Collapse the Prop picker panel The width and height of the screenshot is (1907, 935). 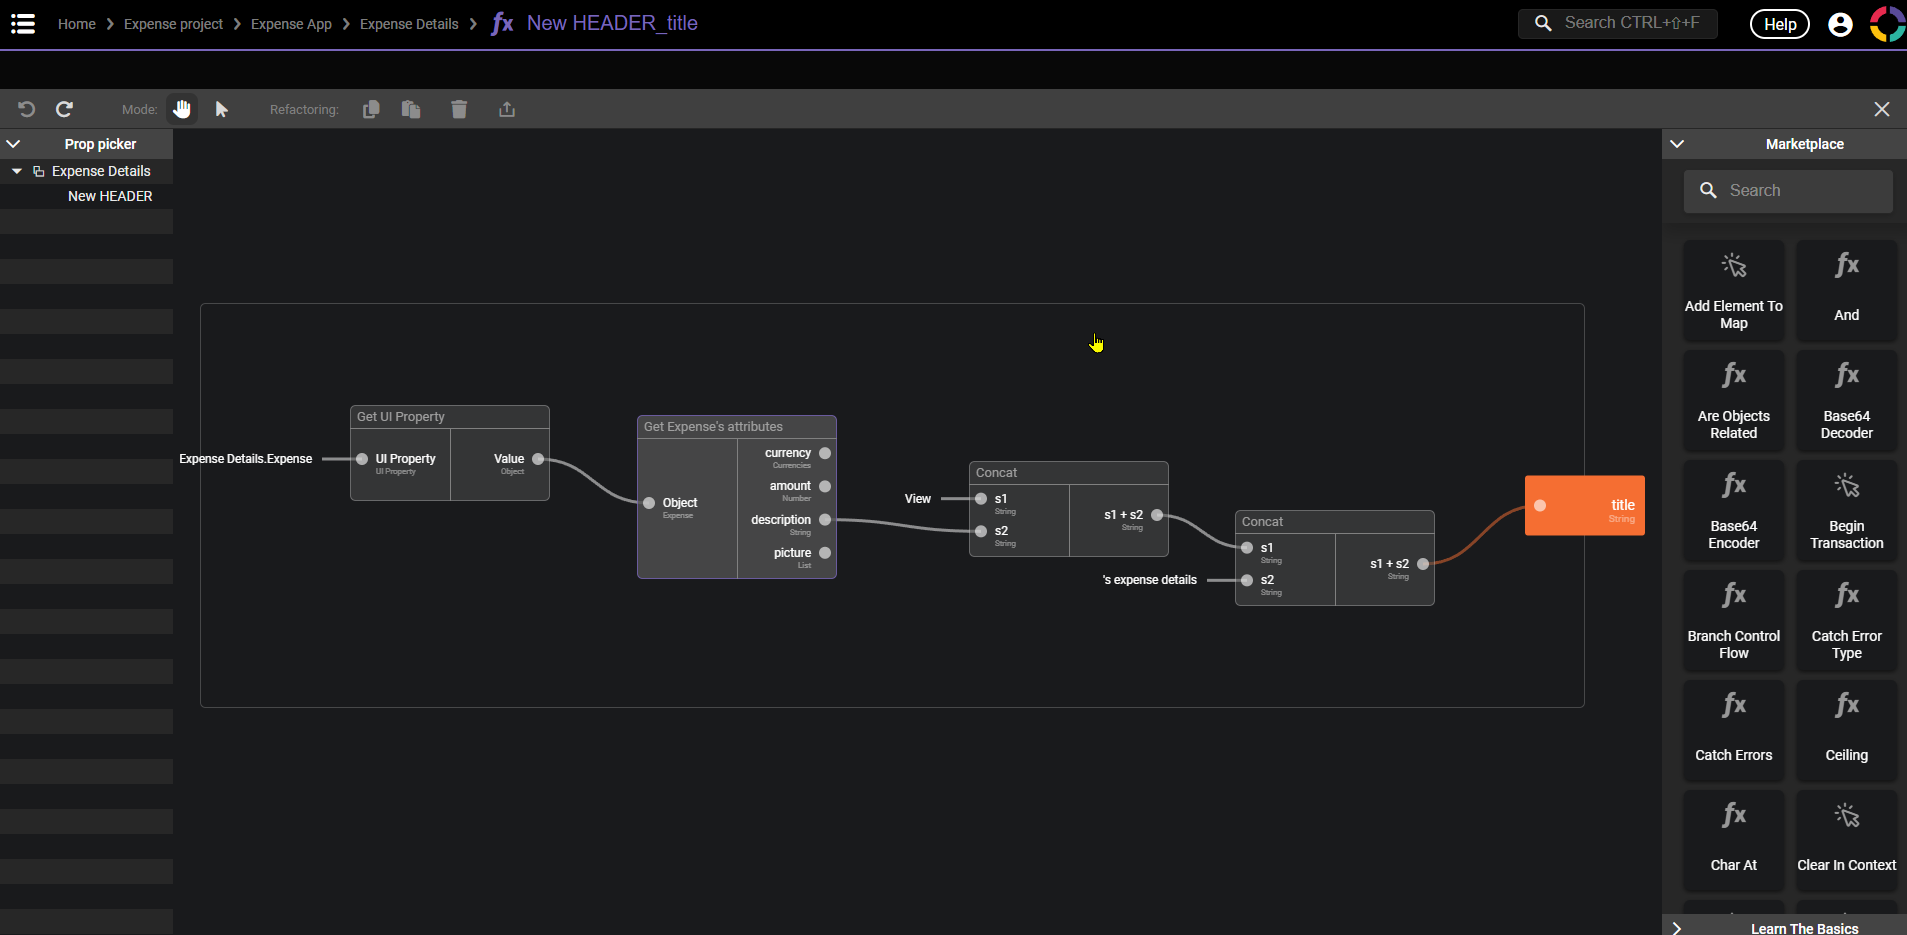point(13,144)
